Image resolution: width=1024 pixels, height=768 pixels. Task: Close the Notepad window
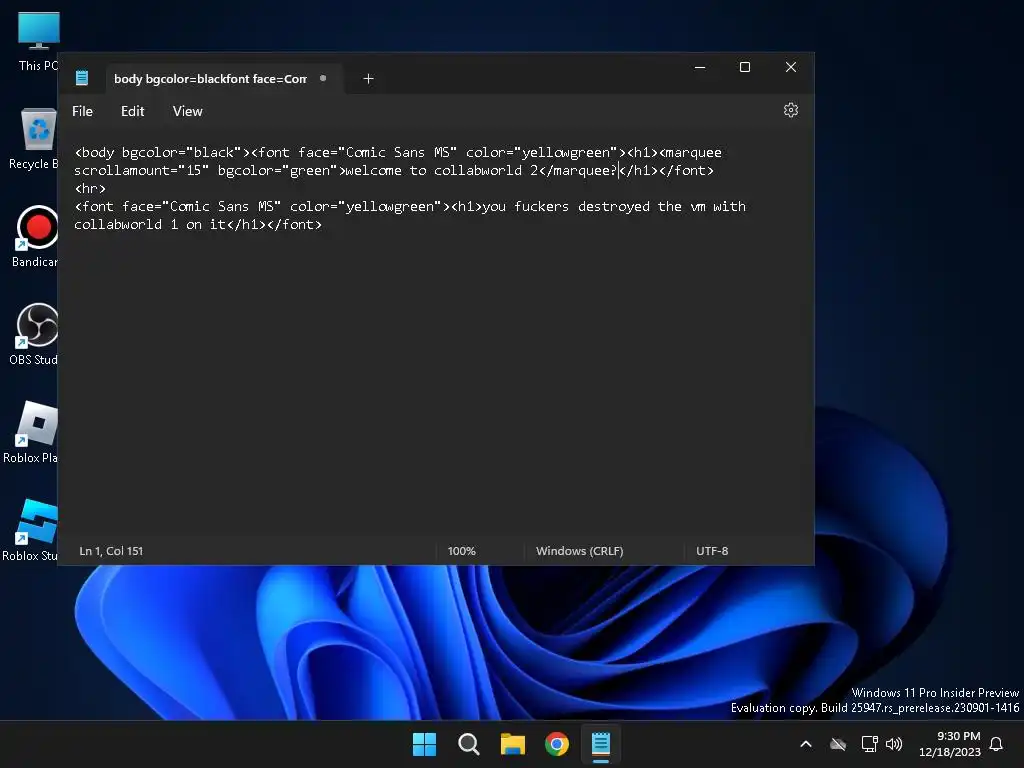click(790, 67)
